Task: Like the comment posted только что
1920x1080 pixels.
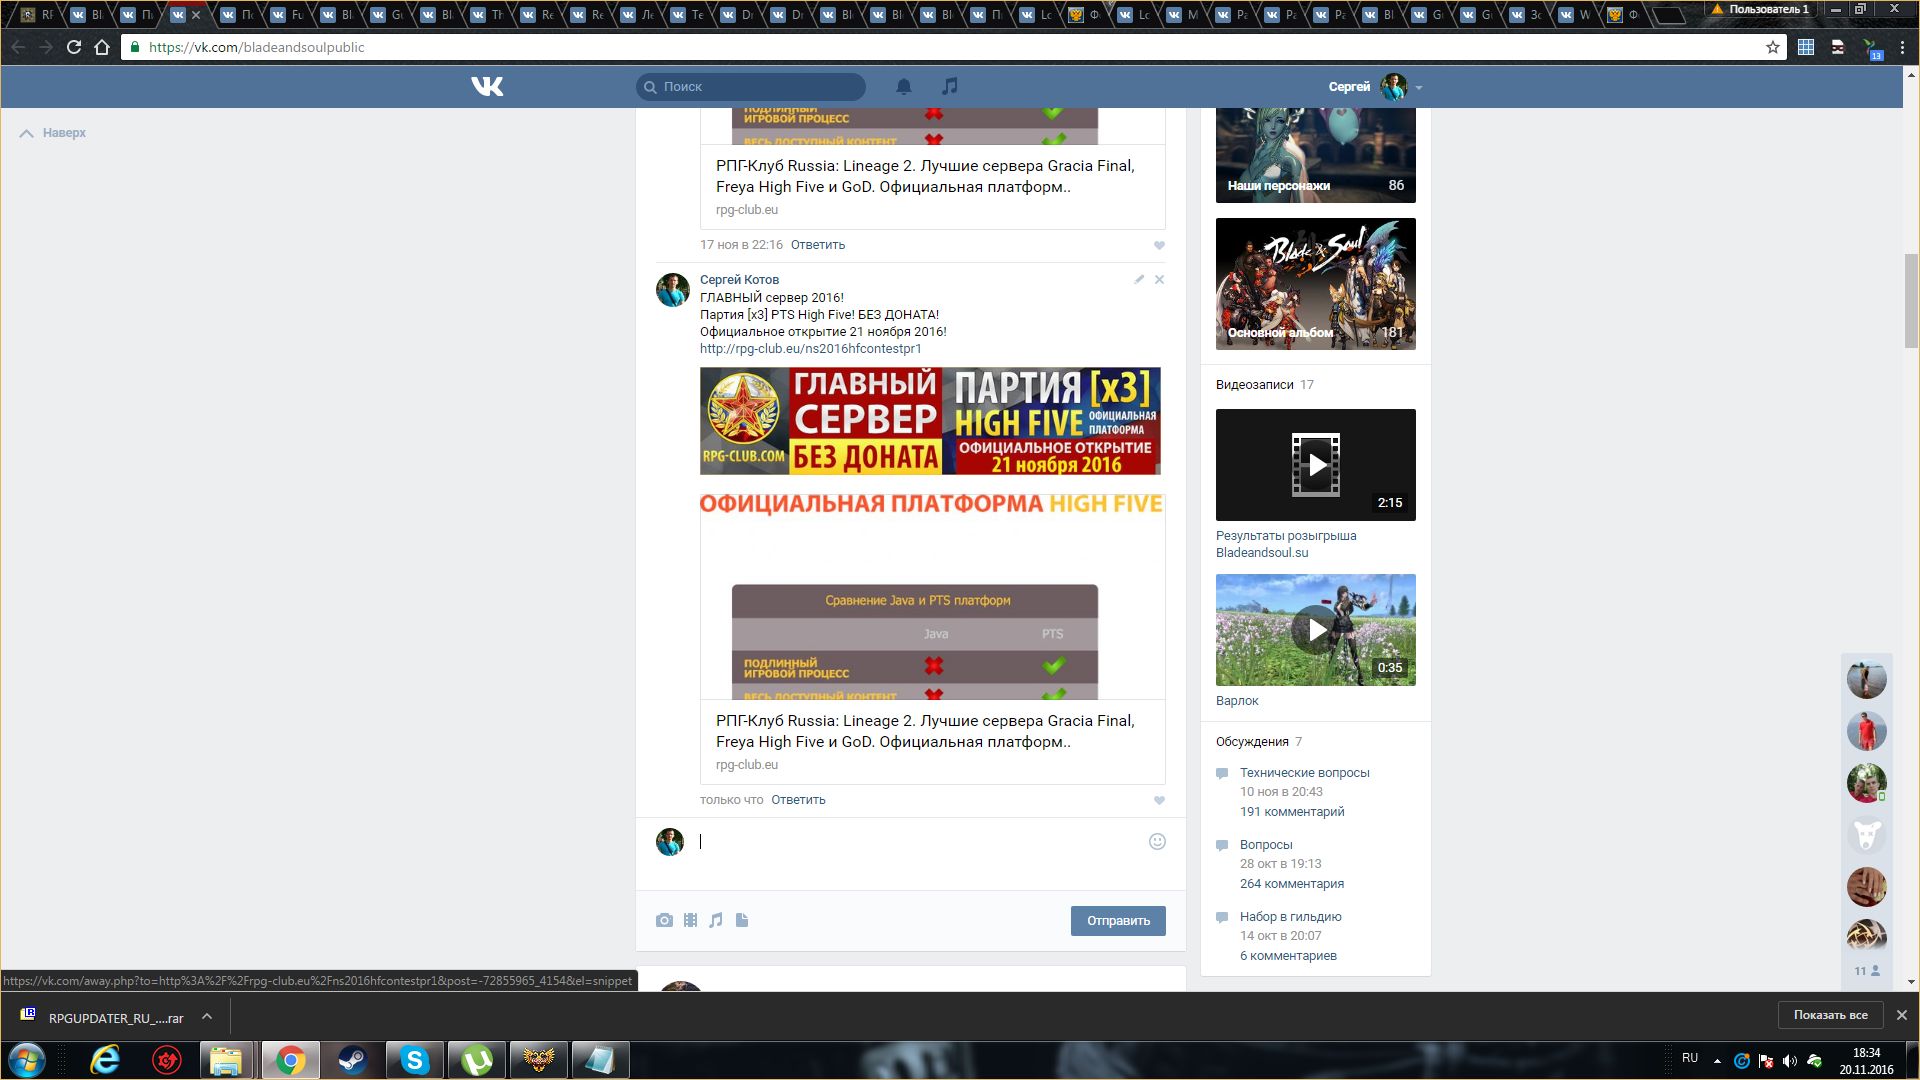Action: pyautogui.click(x=1159, y=800)
